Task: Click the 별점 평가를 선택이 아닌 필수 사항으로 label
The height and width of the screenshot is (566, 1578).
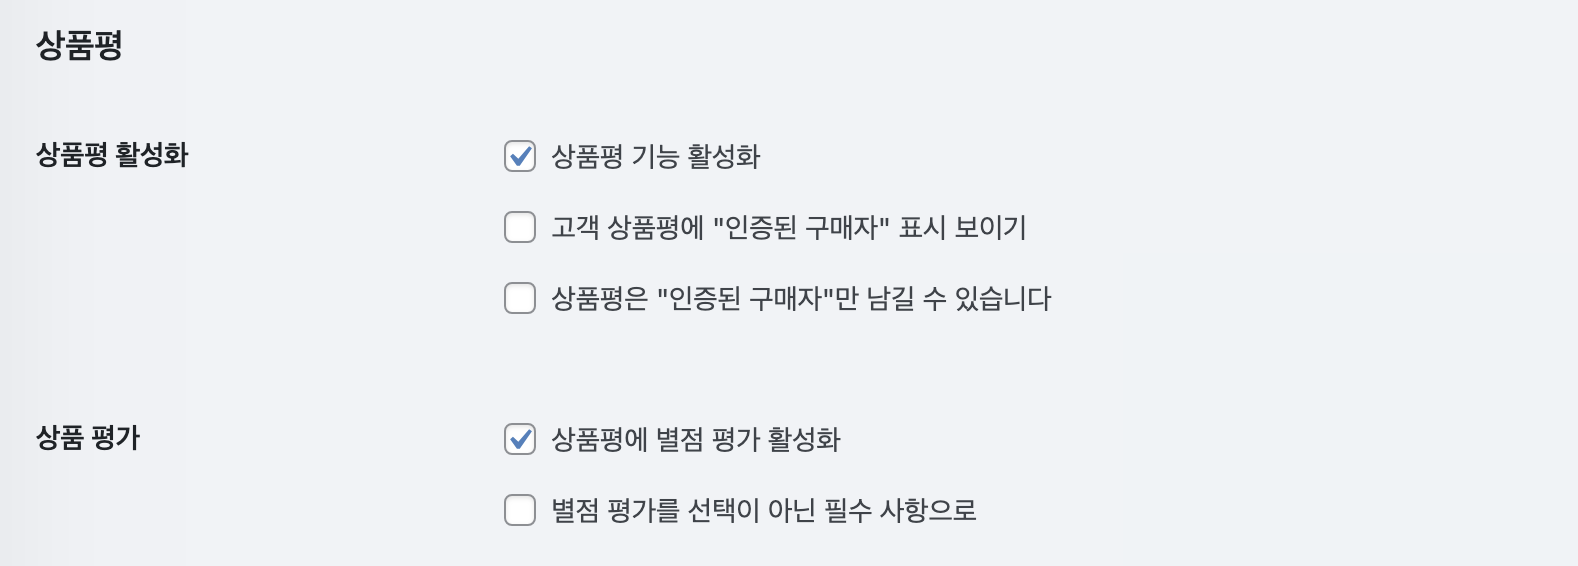Action: pyautogui.click(x=764, y=511)
